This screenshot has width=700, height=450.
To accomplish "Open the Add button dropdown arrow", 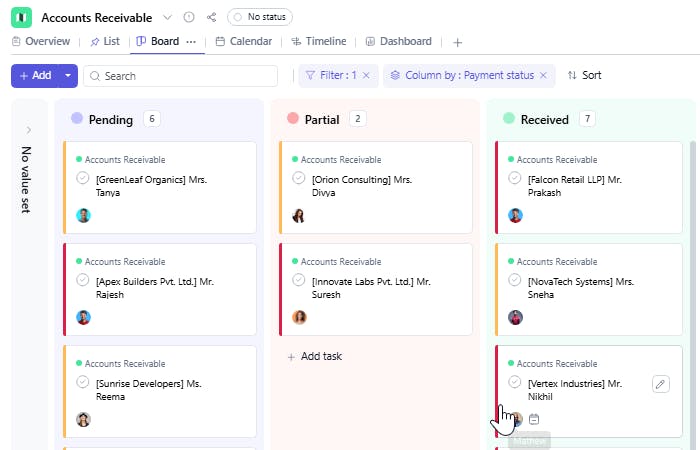I will 68,75.
